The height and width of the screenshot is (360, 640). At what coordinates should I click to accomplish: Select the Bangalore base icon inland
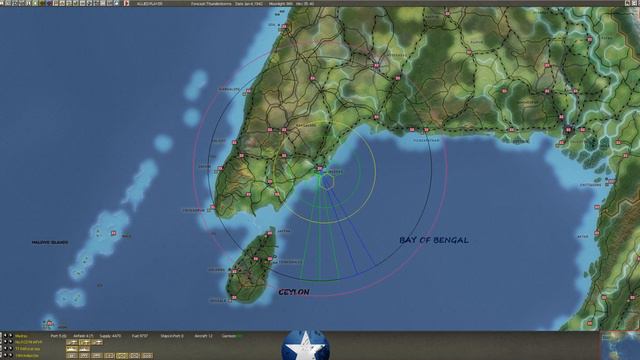[x=284, y=130]
